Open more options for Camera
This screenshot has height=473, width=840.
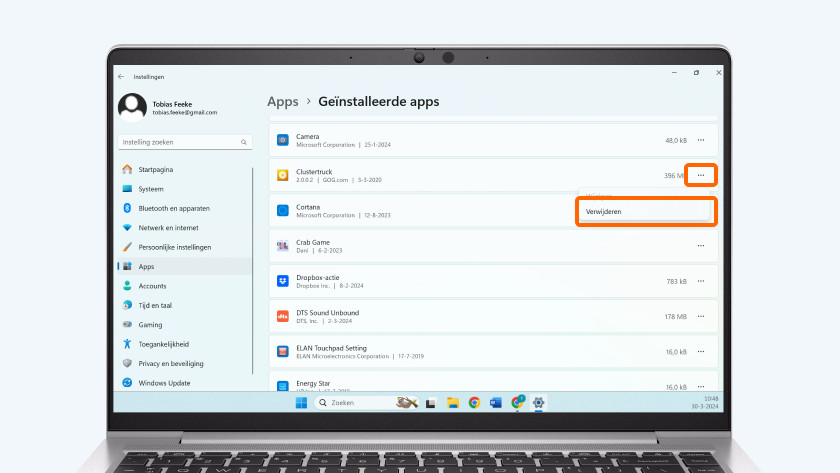click(701, 140)
